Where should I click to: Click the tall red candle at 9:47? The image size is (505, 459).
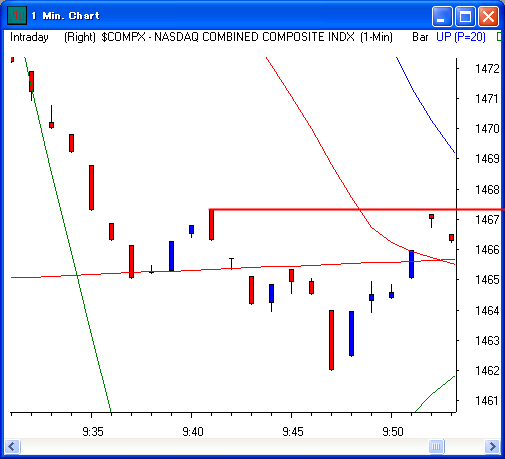[331, 340]
